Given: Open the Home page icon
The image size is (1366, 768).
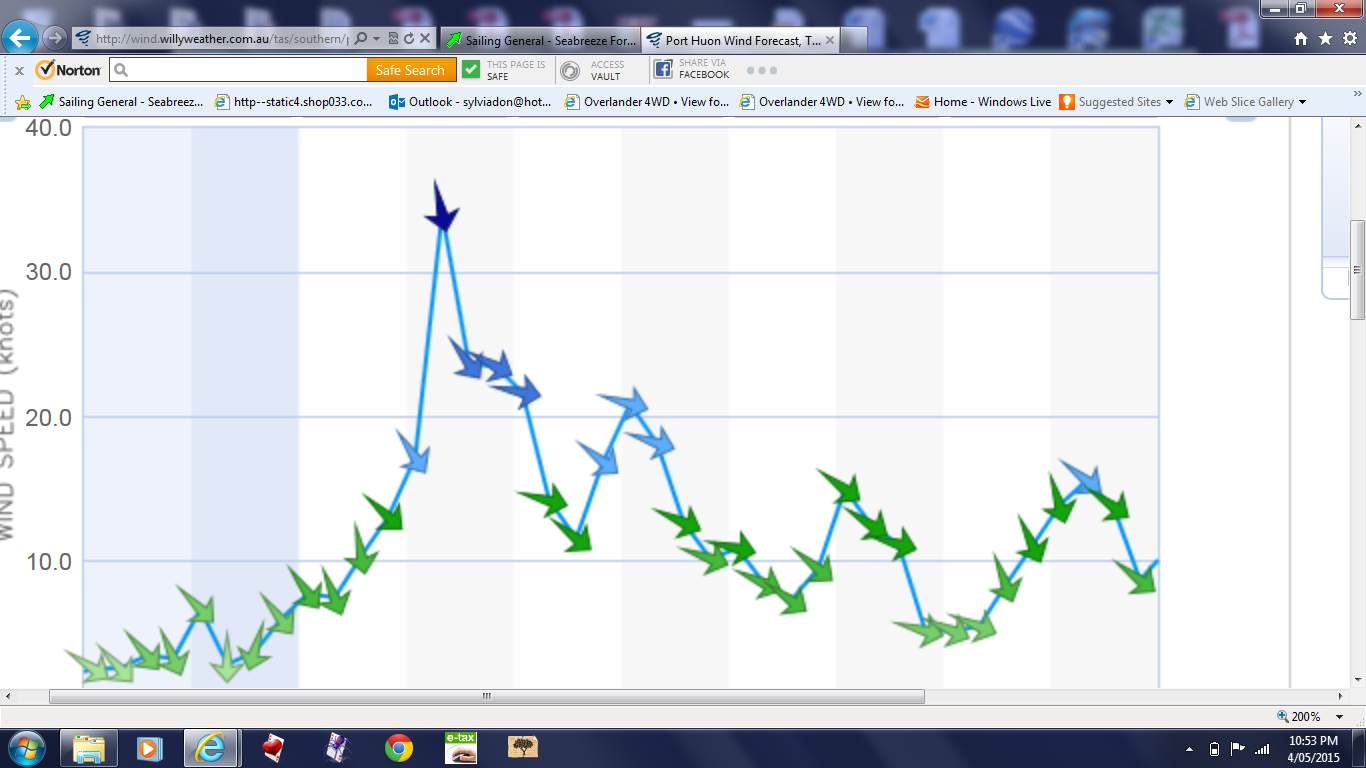Looking at the screenshot, I should (1301, 39).
